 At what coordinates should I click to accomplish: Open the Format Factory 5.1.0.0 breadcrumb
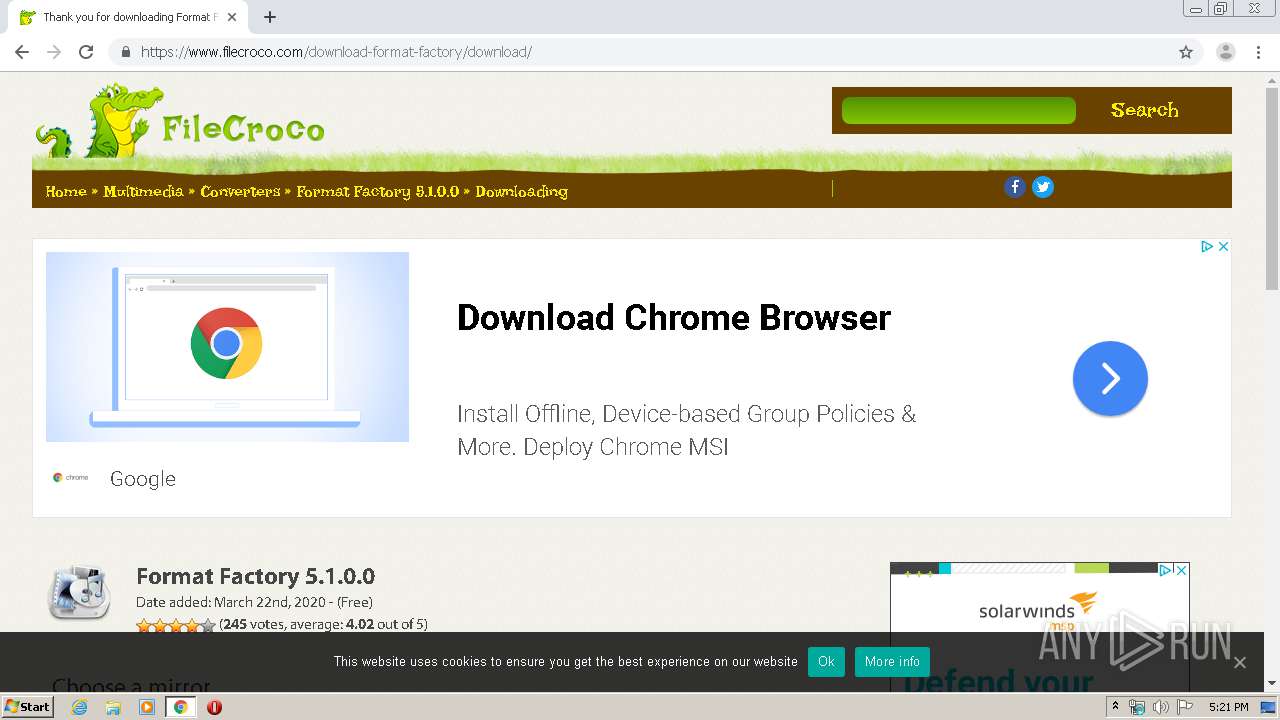(x=377, y=191)
